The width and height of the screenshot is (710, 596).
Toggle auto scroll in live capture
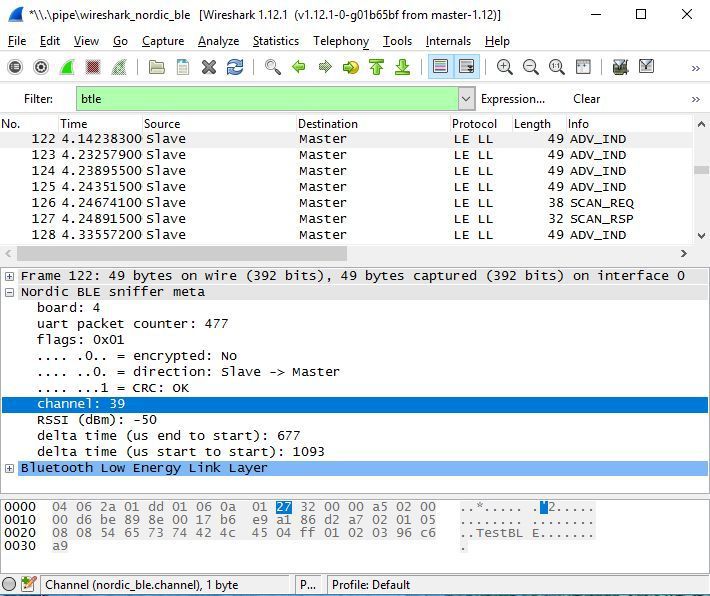coord(466,67)
